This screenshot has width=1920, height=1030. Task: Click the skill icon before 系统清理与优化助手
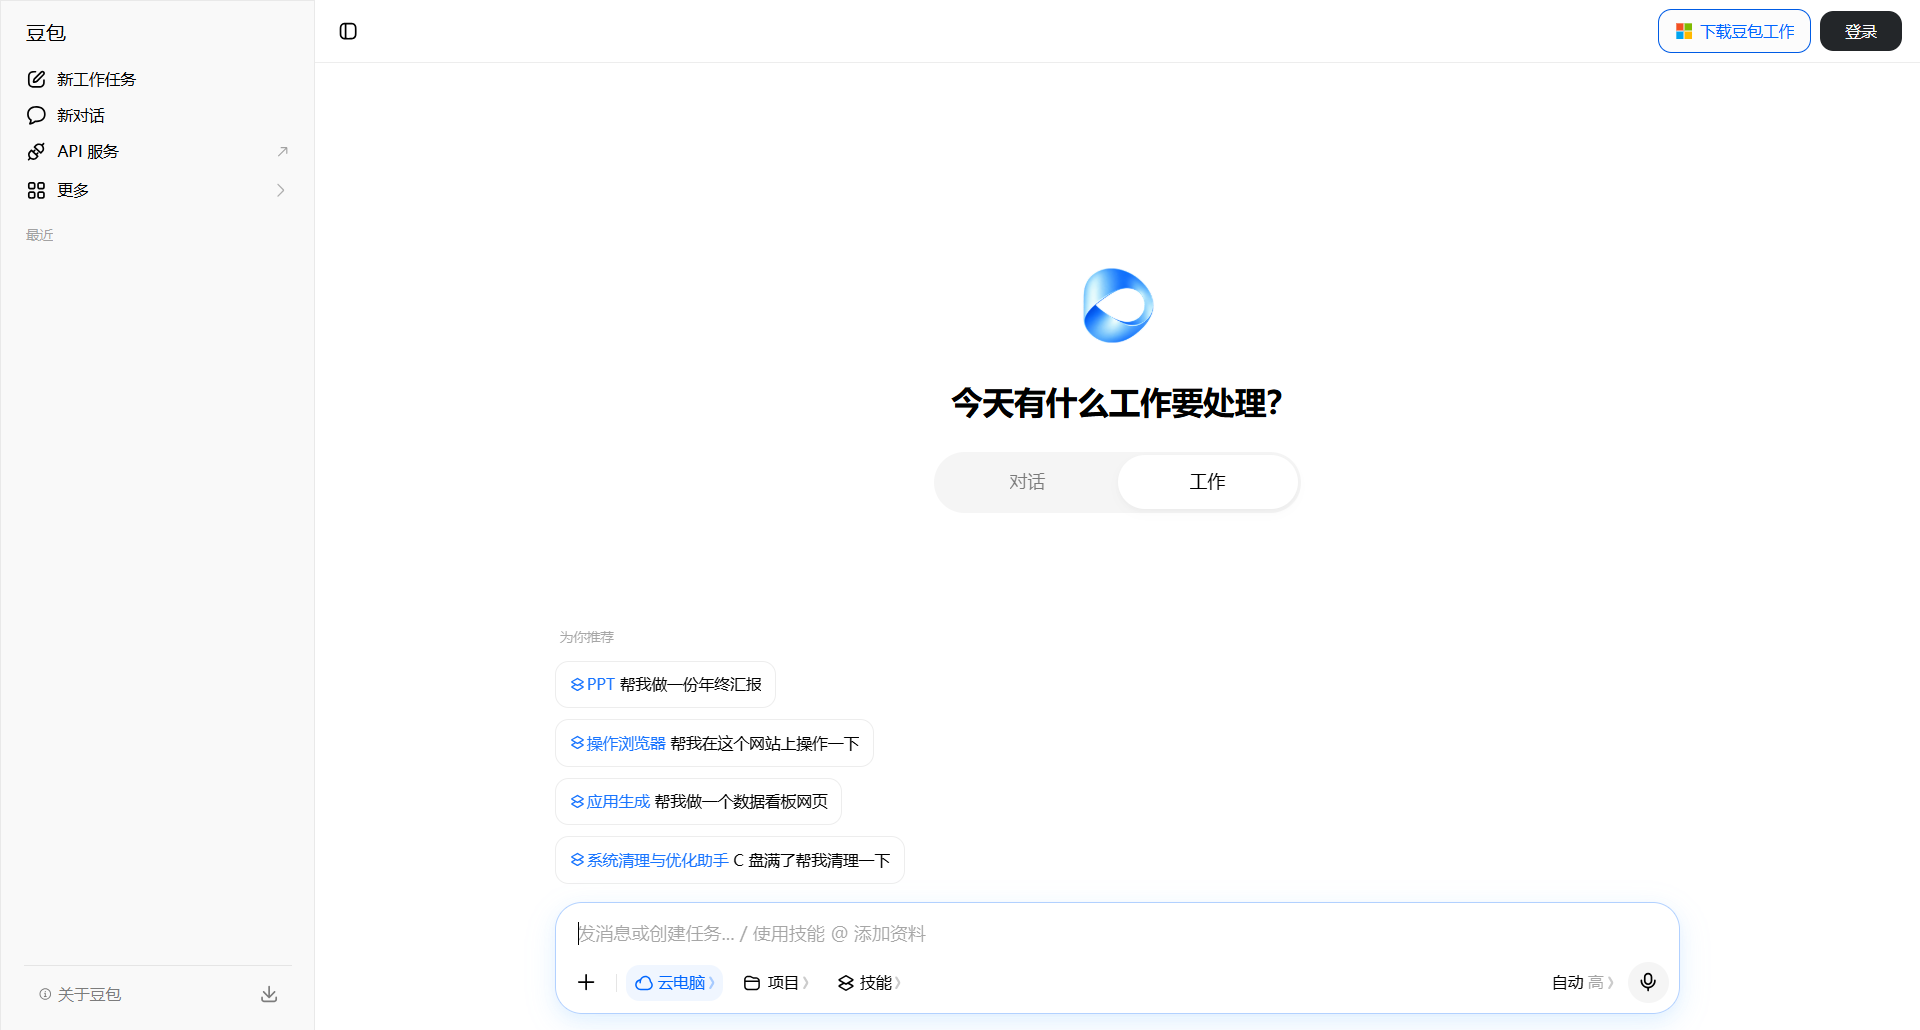tap(577, 860)
